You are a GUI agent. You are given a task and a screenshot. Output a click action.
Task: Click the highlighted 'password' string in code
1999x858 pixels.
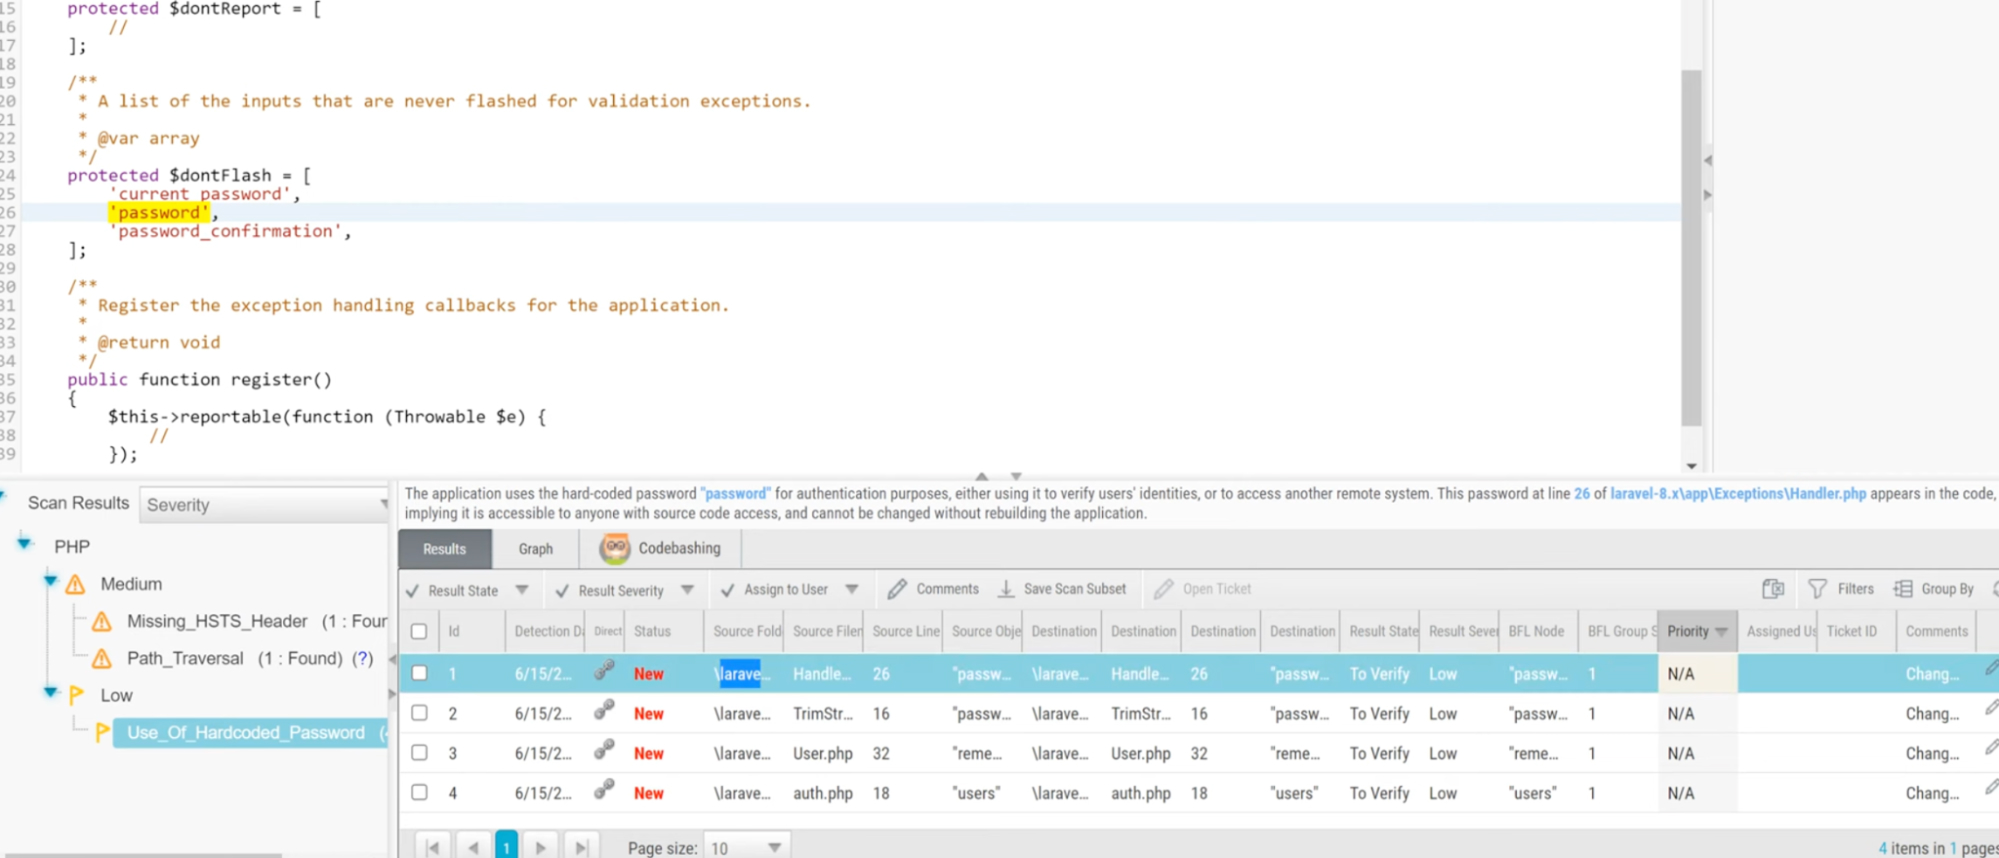(159, 213)
